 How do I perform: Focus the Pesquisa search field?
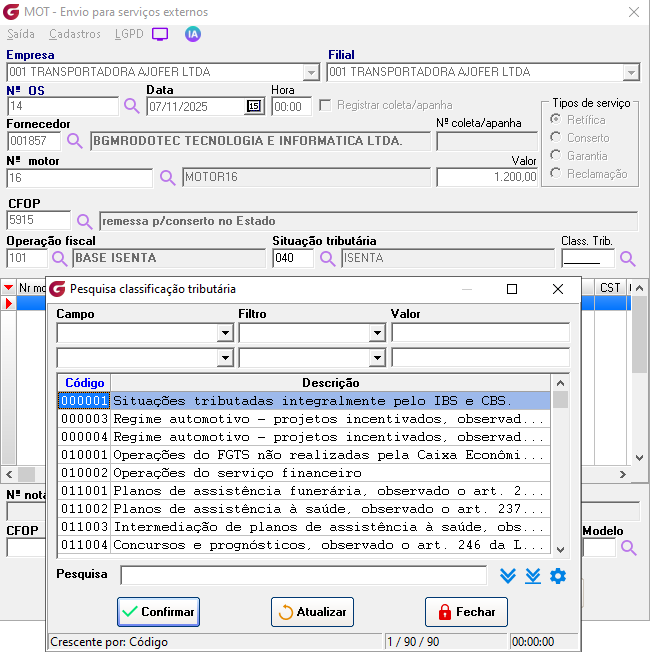pyautogui.click(x=303, y=575)
